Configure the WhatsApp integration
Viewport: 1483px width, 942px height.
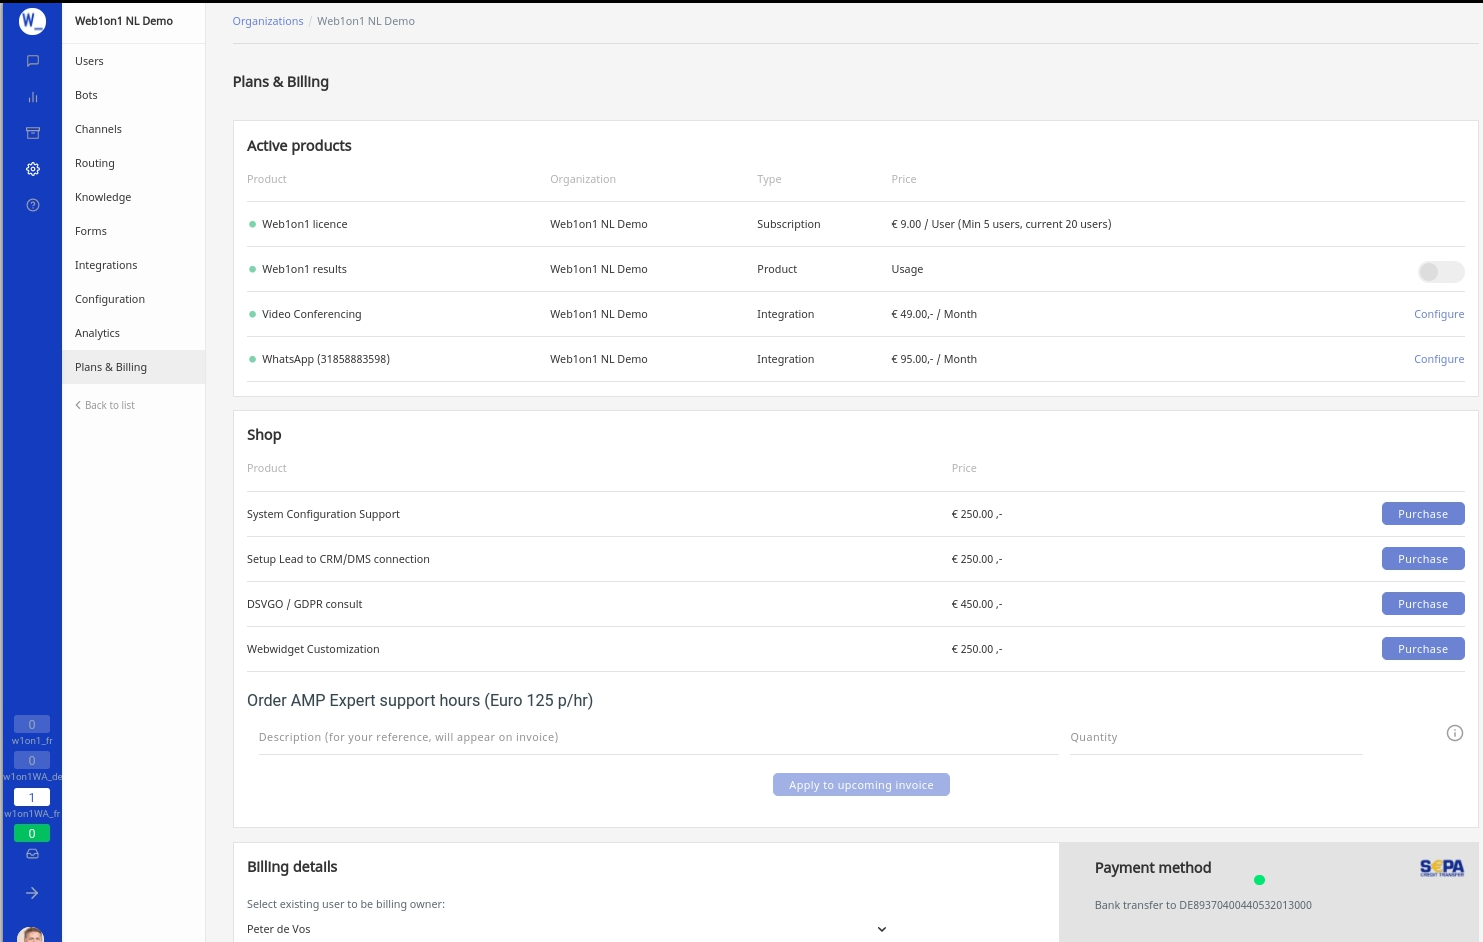pos(1439,359)
